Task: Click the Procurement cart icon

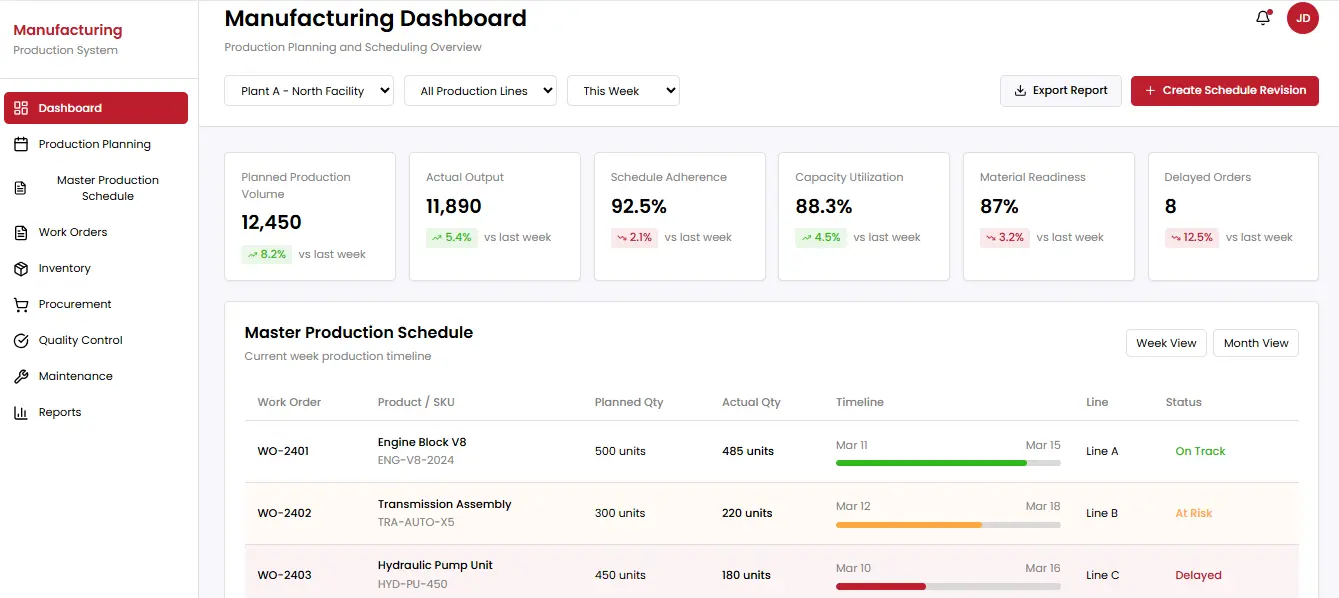Action: coord(21,304)
